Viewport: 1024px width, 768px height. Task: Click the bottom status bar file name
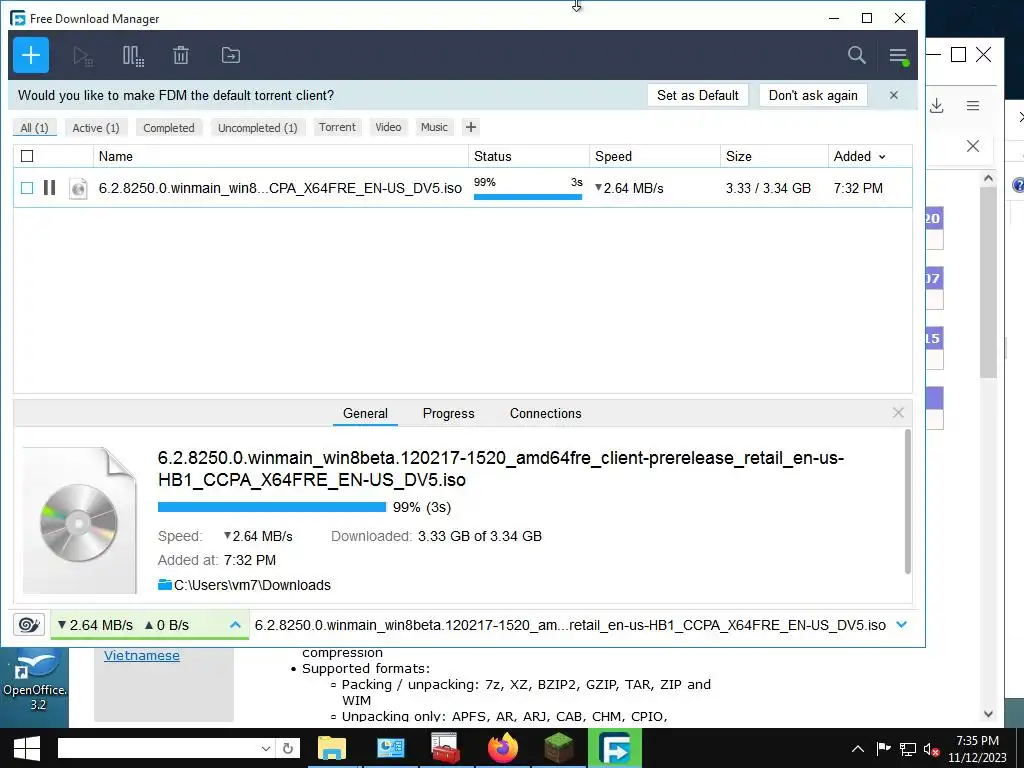[570, 625]
